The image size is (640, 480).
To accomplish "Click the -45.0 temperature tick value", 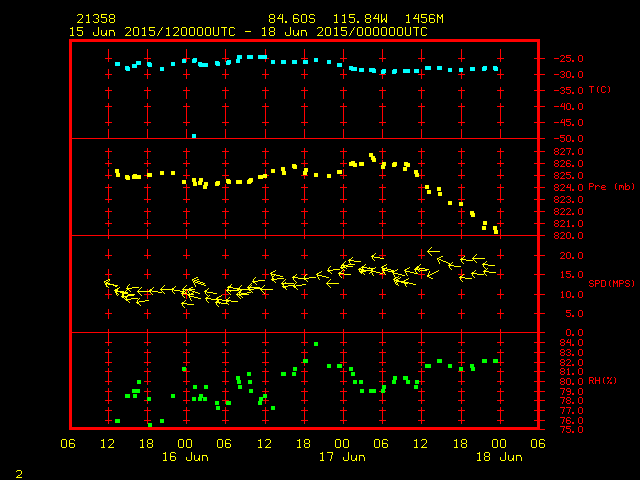I will pos(569,123).
